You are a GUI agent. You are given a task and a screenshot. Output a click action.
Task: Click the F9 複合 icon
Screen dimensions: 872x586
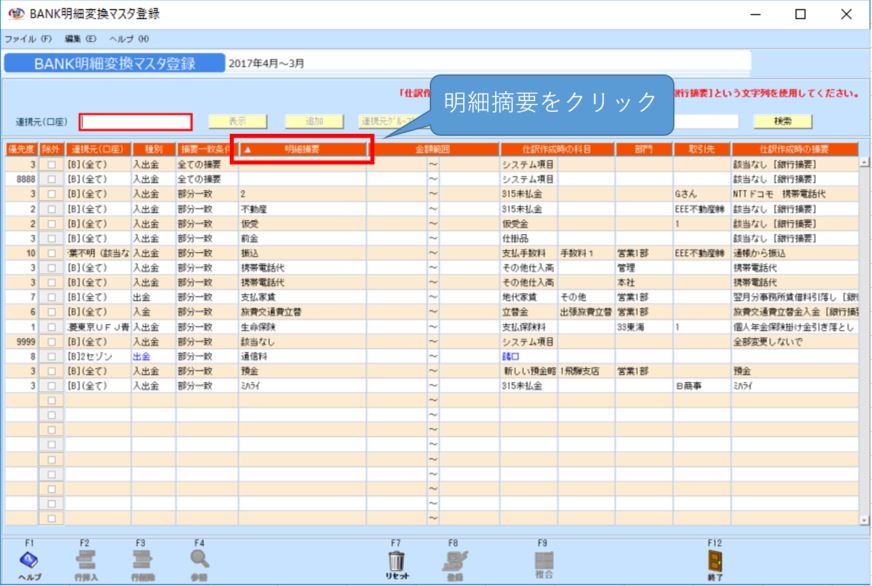[542, 561]
